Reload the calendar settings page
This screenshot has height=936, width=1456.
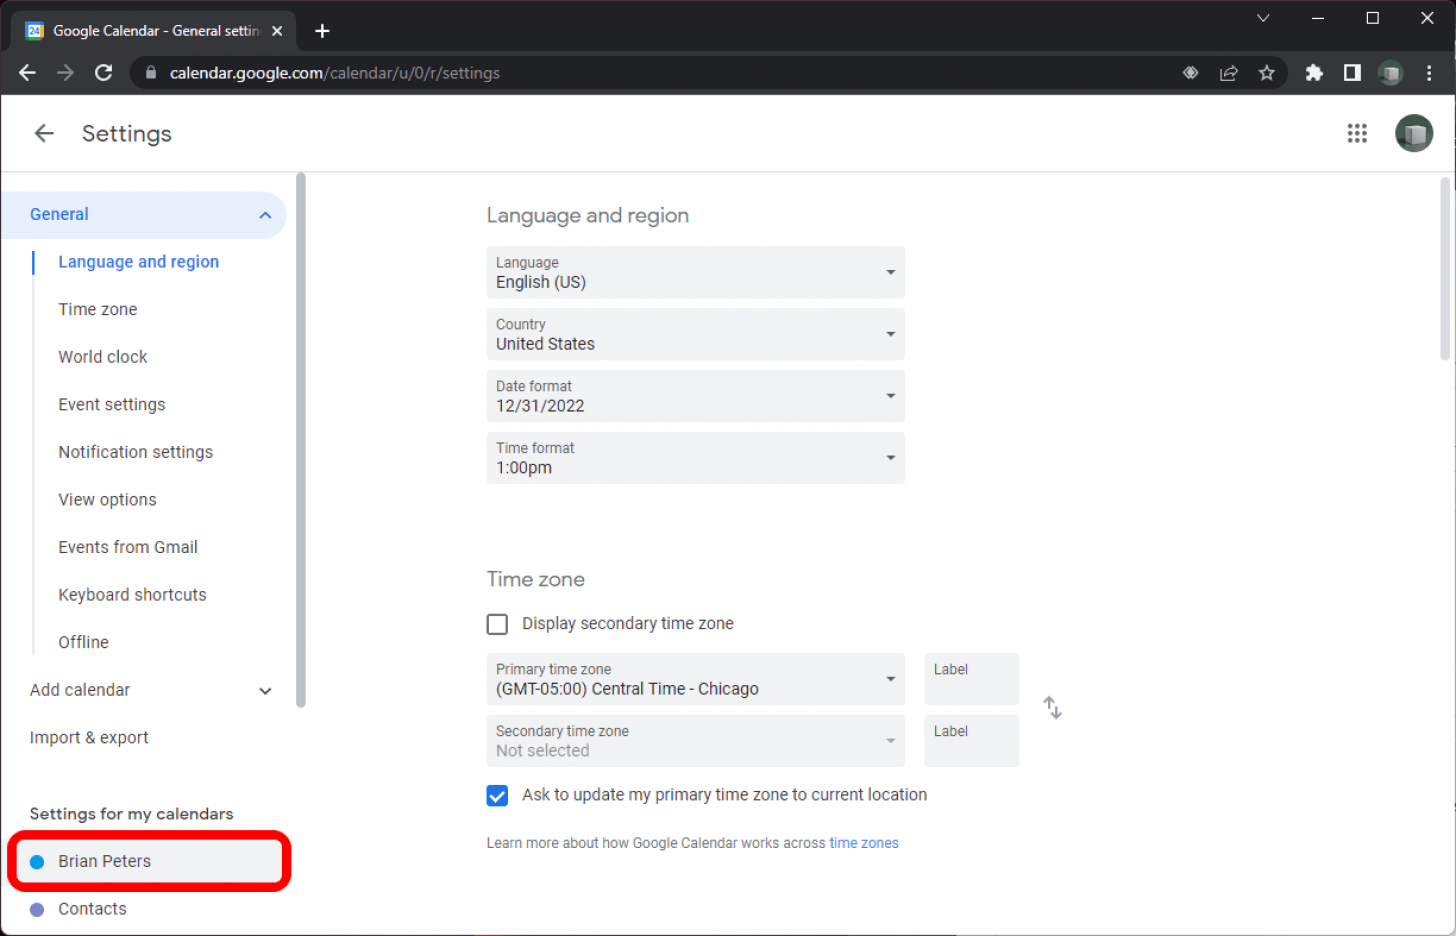point(104,73)
